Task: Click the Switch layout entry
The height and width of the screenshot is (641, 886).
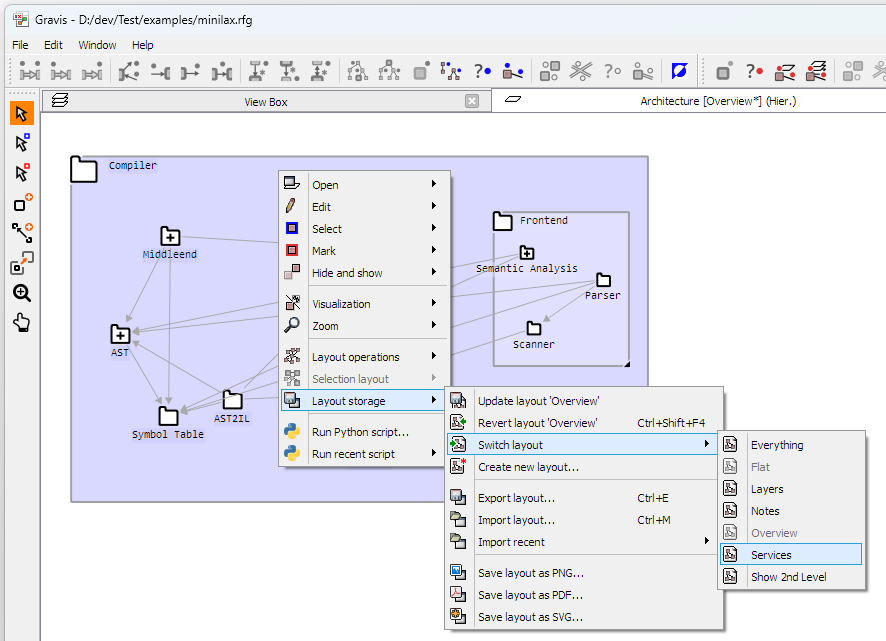Action: tap(584, 445)
